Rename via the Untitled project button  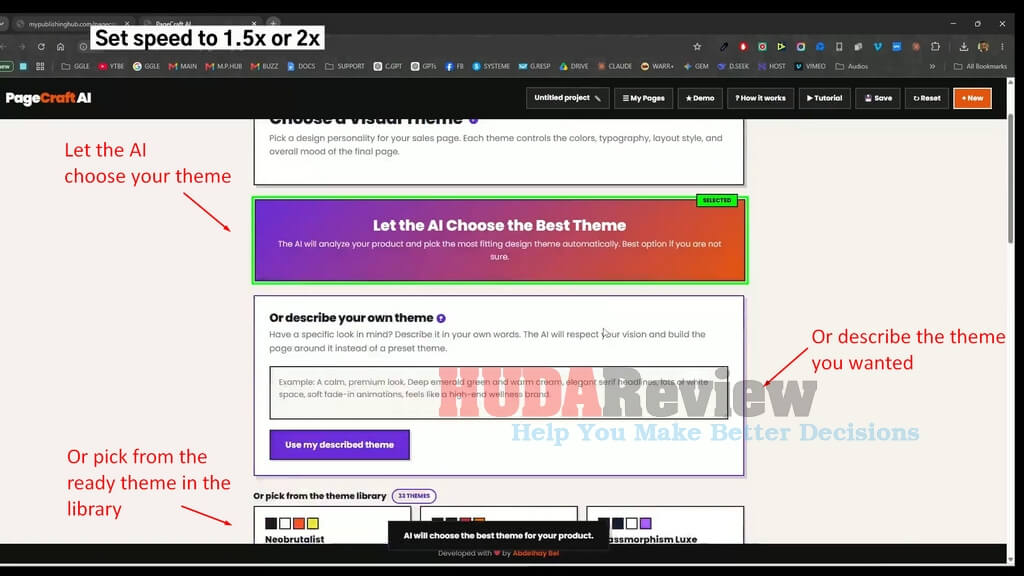(x=568, y=98)
